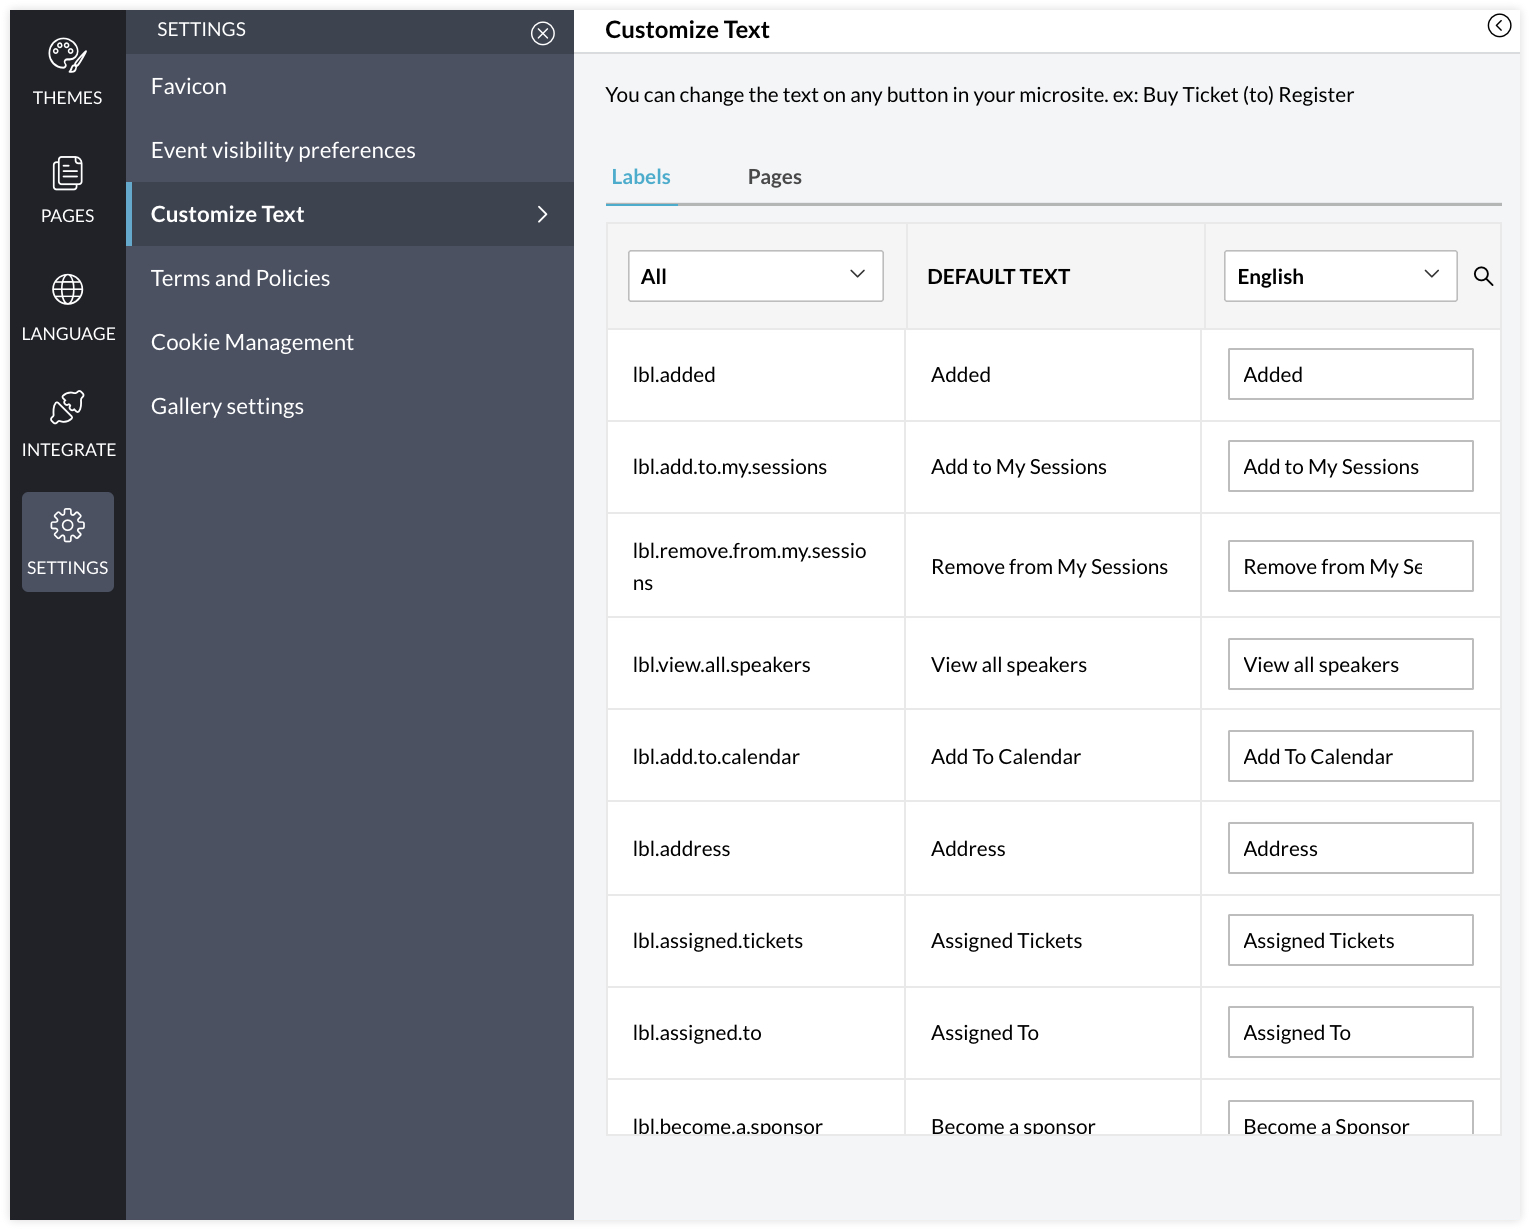The image size is (1530, 1230).
Task: Open the Pages section icon
Action: point(67,174)
